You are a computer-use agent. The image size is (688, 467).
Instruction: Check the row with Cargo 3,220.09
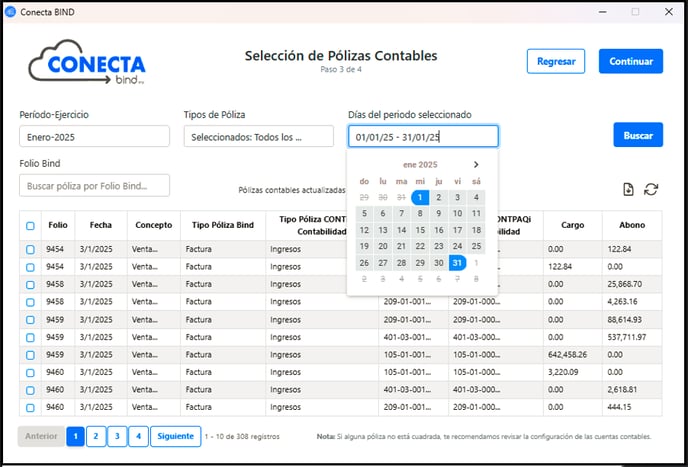point(30,372)
